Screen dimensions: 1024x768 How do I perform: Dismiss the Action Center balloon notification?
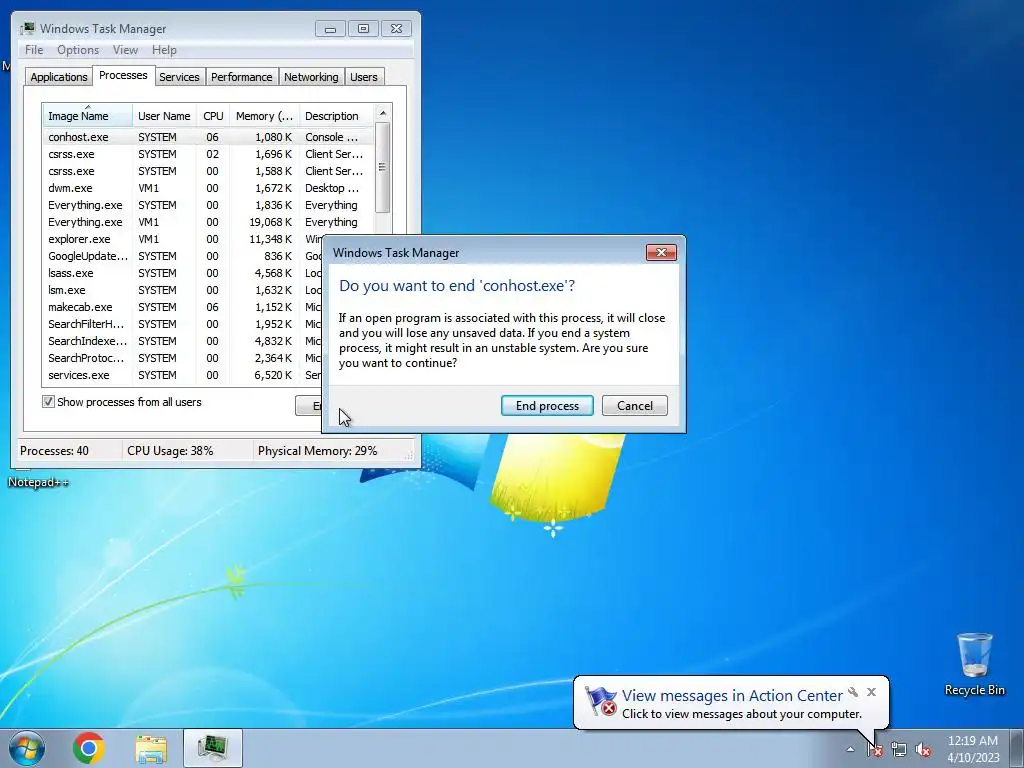(x=871, y=692)
